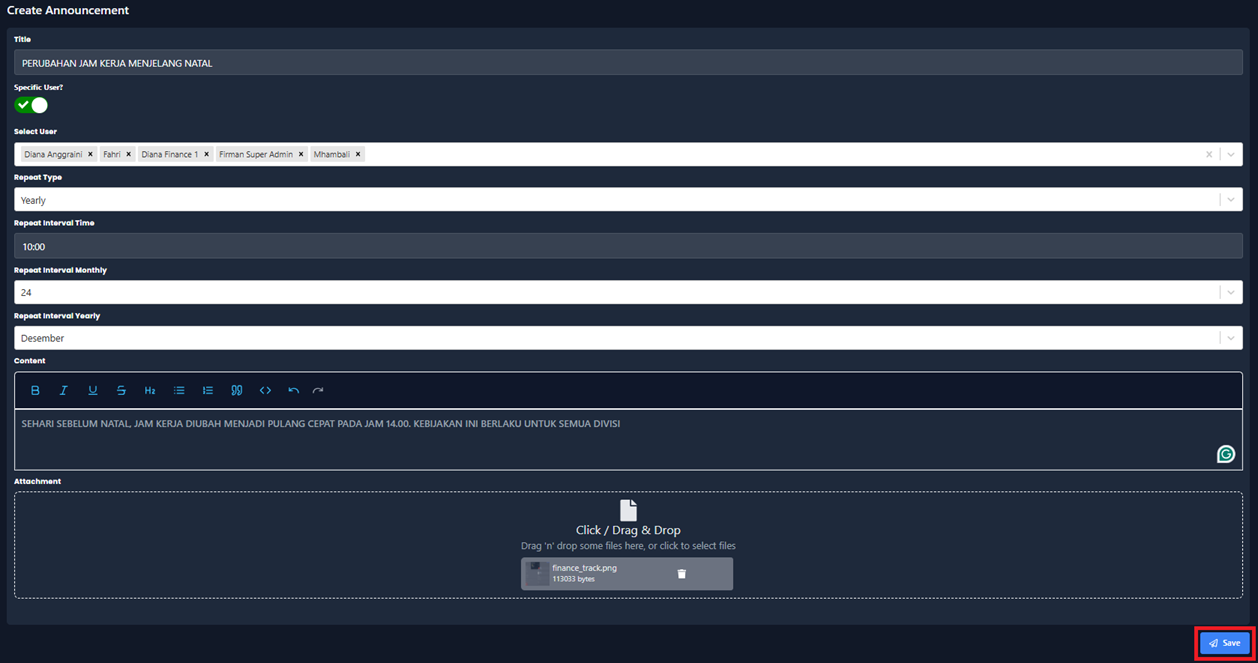Clear all selected users
This screenshot has width=1258, height=663.
point(1209,154)
